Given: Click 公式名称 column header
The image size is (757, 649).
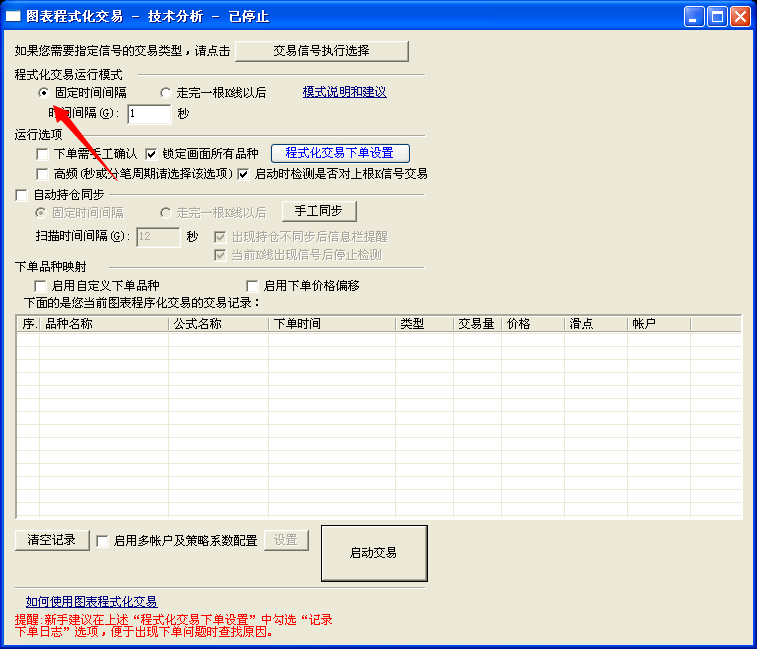Looking at the screenshot, I should 218,324.
